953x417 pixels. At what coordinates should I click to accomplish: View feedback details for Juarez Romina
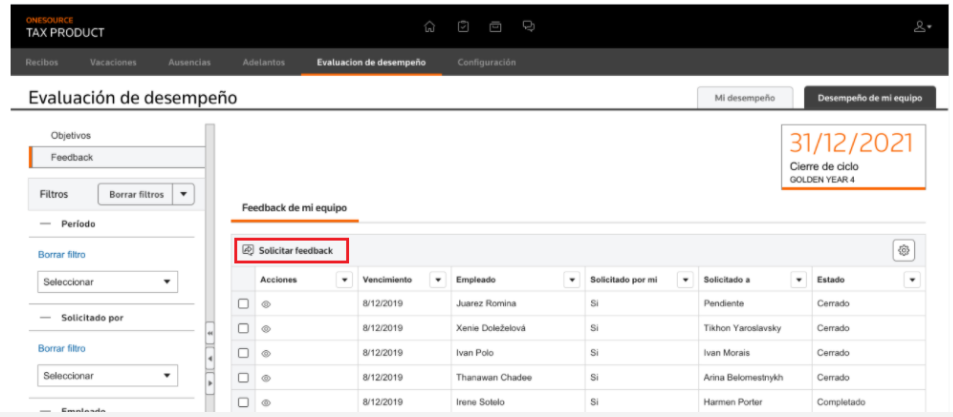266,304
